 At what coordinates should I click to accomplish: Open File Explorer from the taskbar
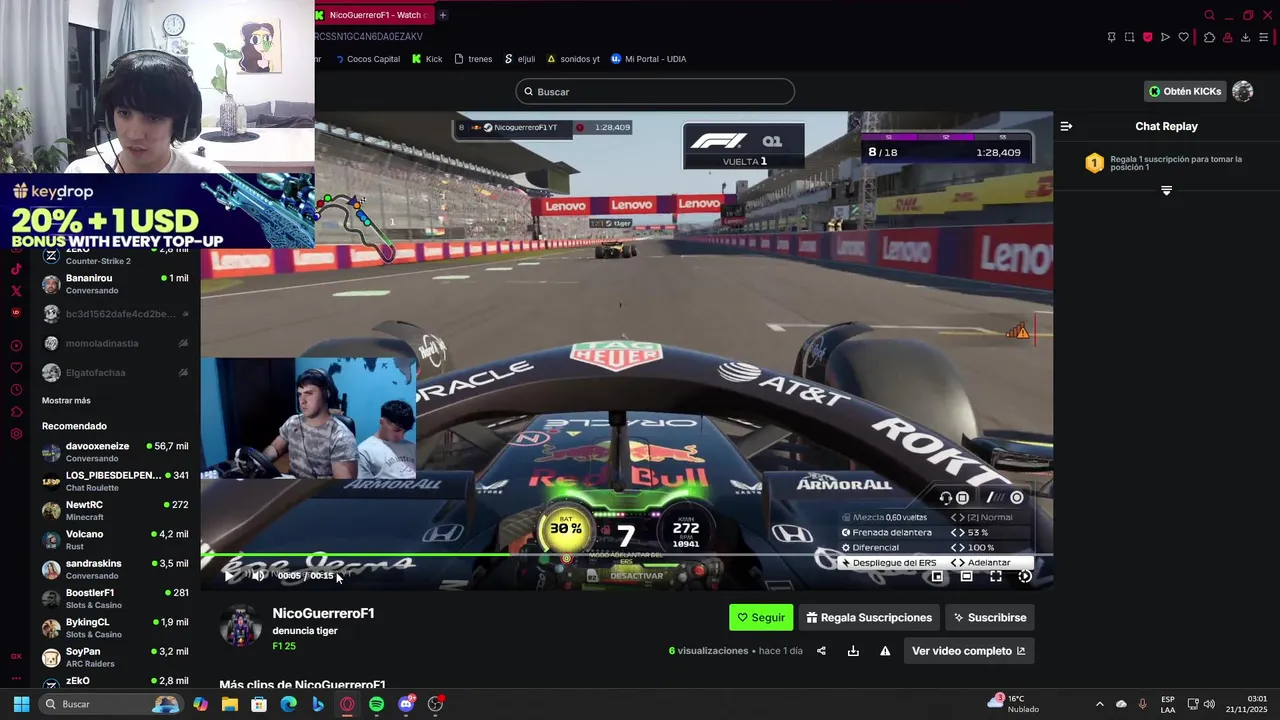click(x=230, y=704)
